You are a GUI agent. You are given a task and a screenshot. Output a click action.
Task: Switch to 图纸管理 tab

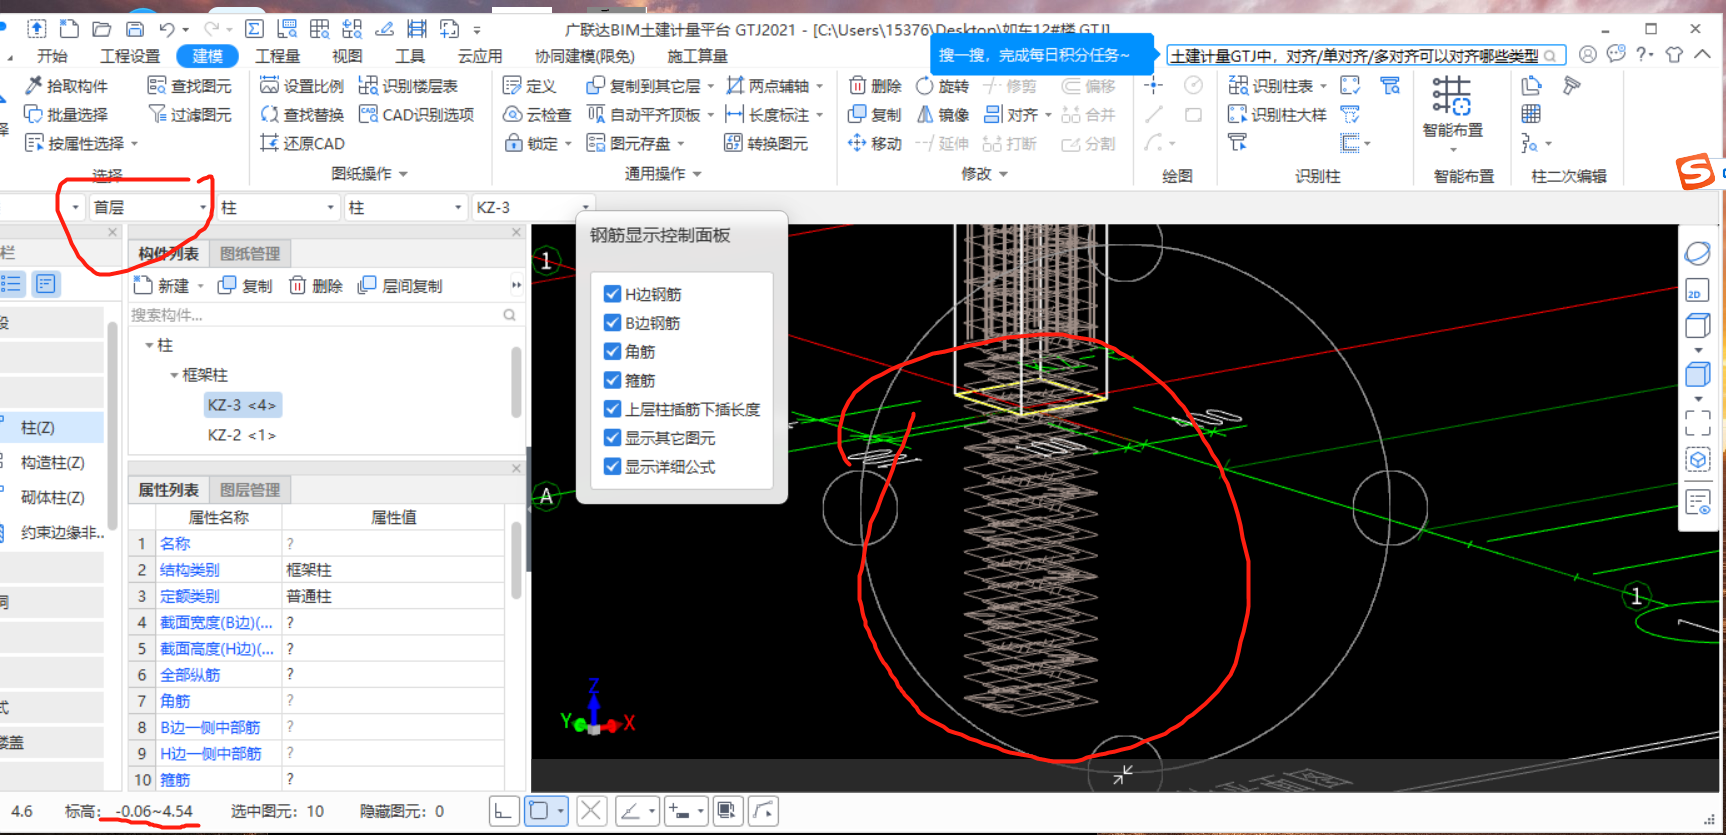point(250,254)
